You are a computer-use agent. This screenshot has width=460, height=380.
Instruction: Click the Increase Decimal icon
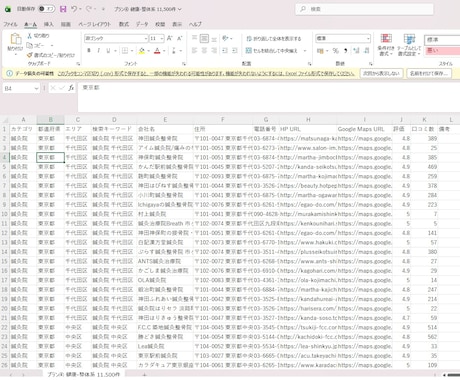356,51
